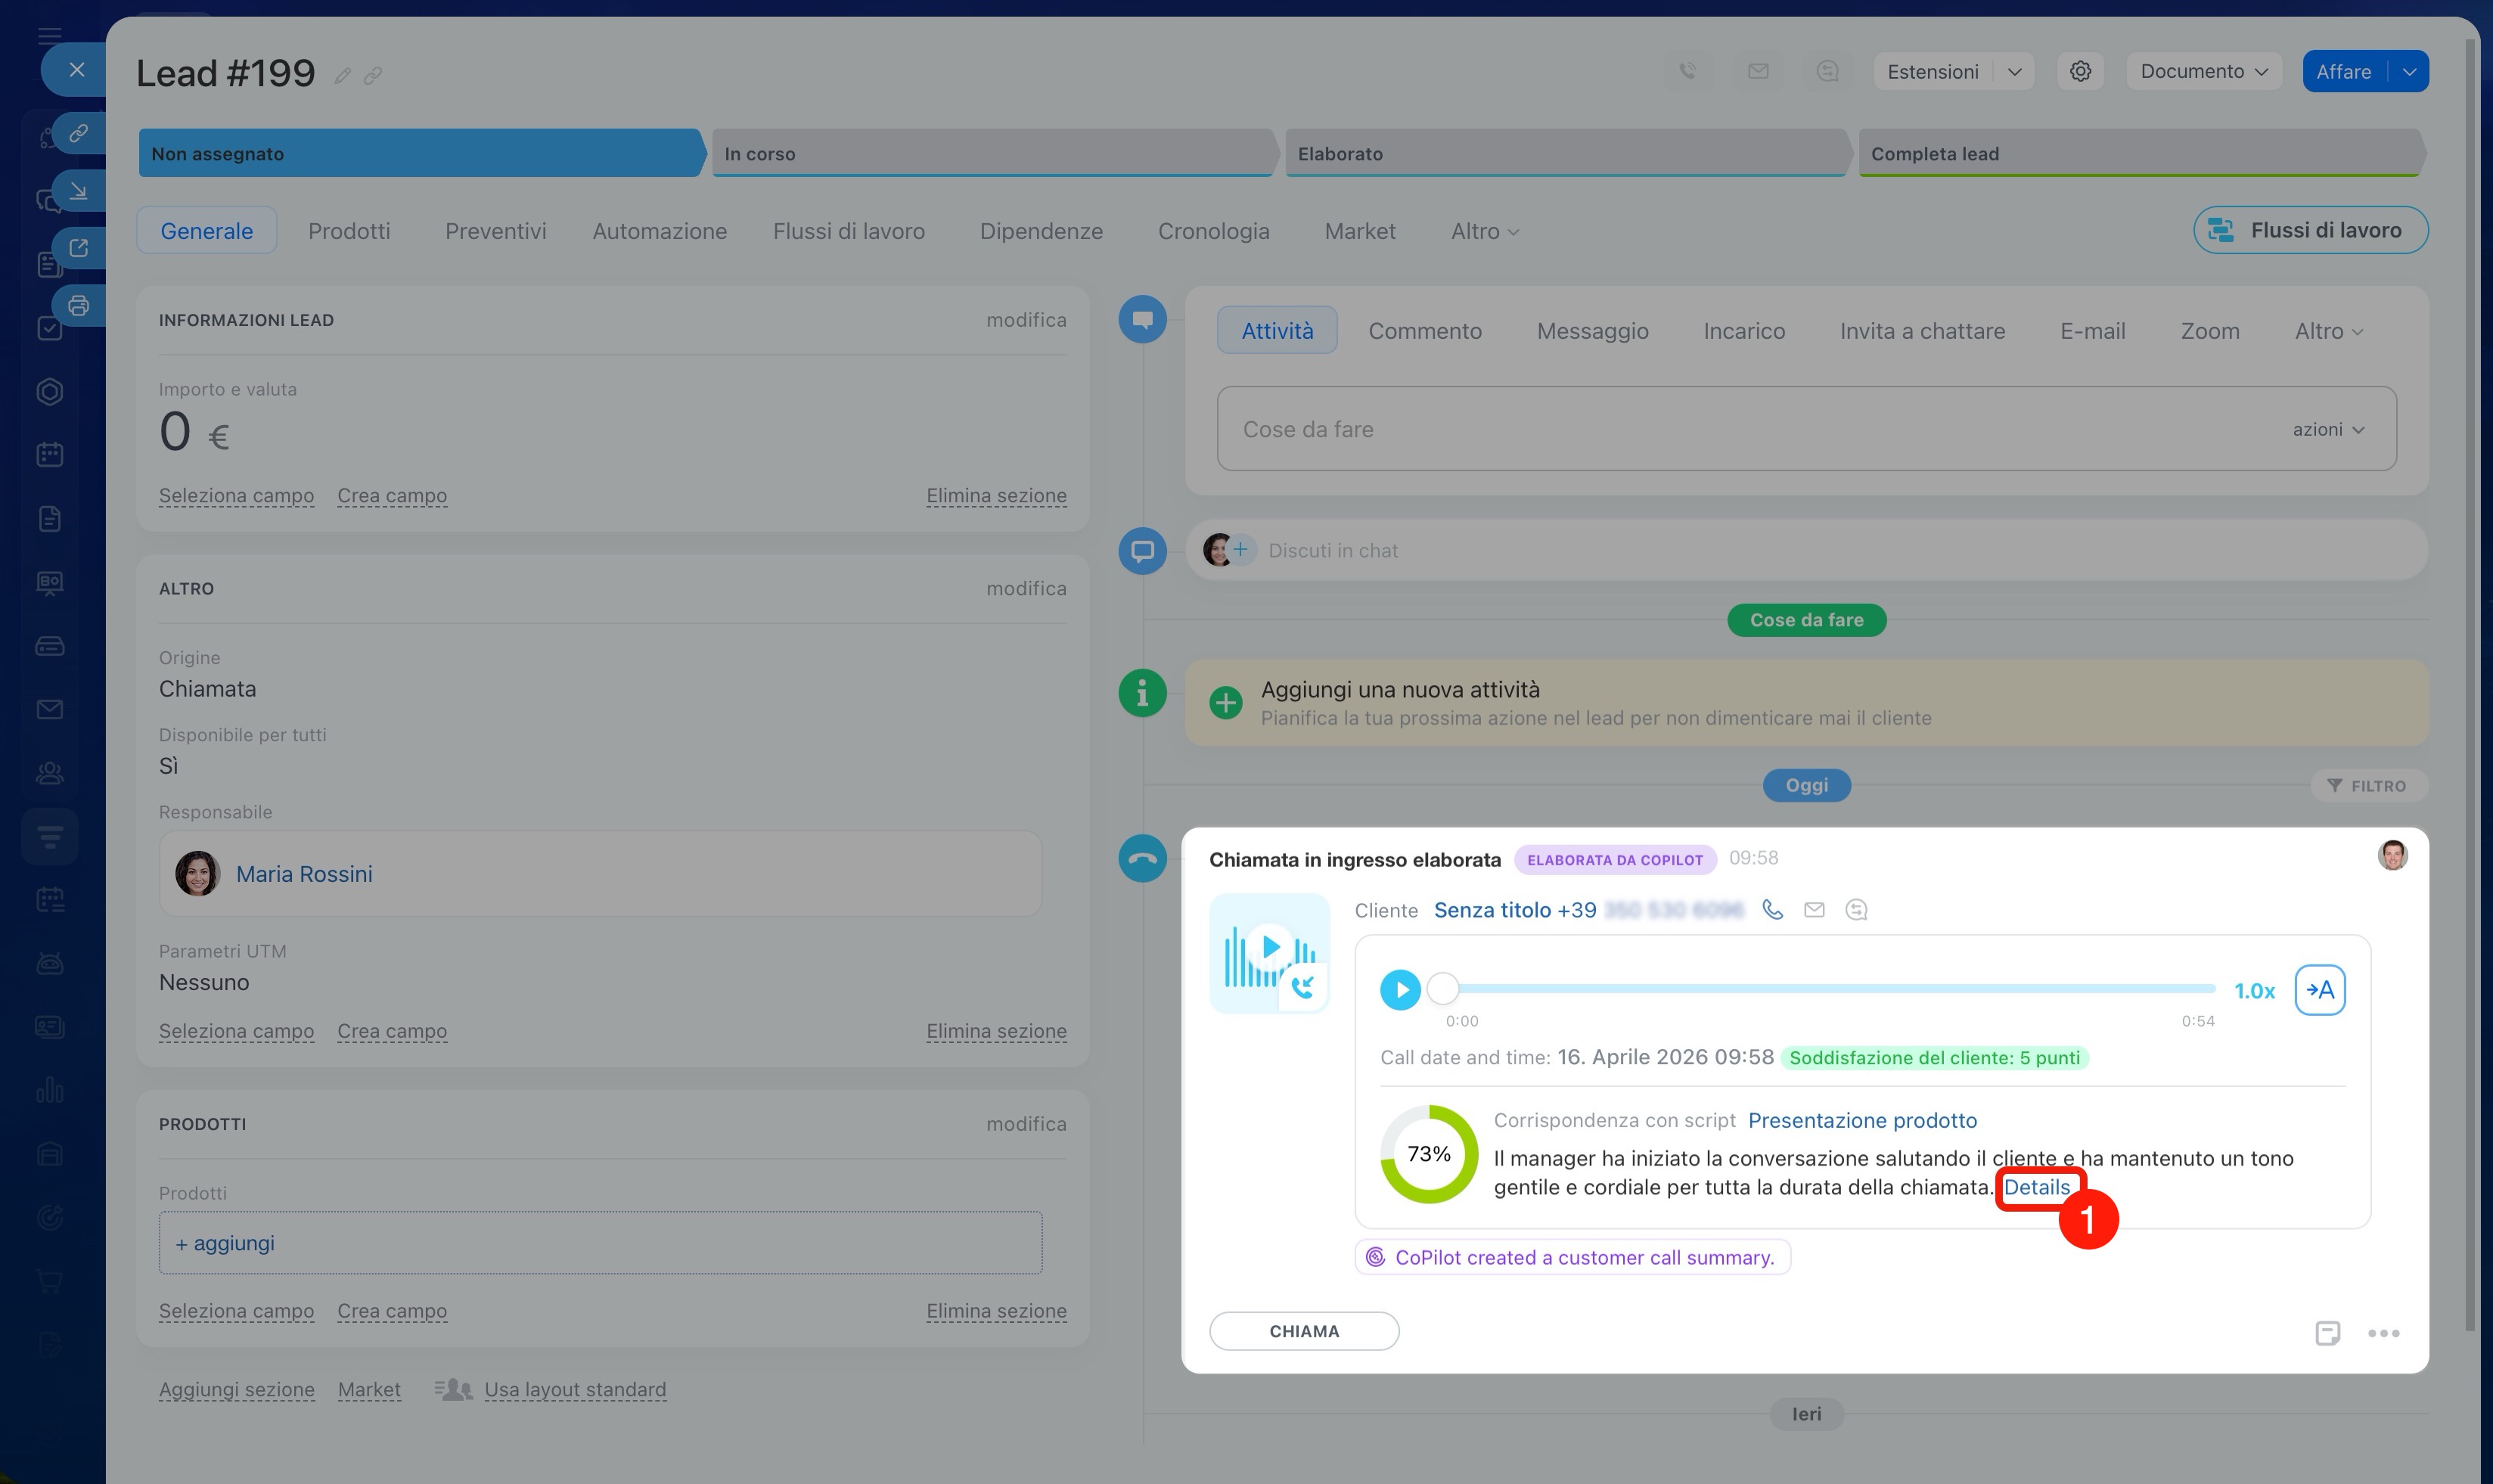
Task: Switch to the Prodotti tab
Action: pyautogui.click(x=349, y=231)
